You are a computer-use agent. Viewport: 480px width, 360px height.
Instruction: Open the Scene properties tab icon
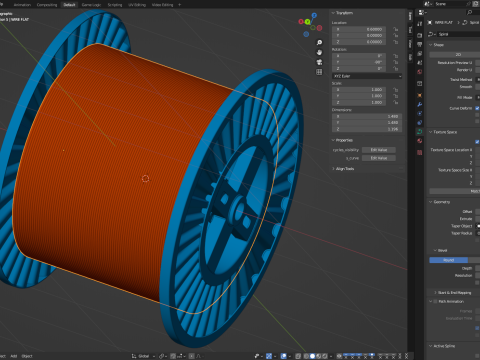point(420,62)
